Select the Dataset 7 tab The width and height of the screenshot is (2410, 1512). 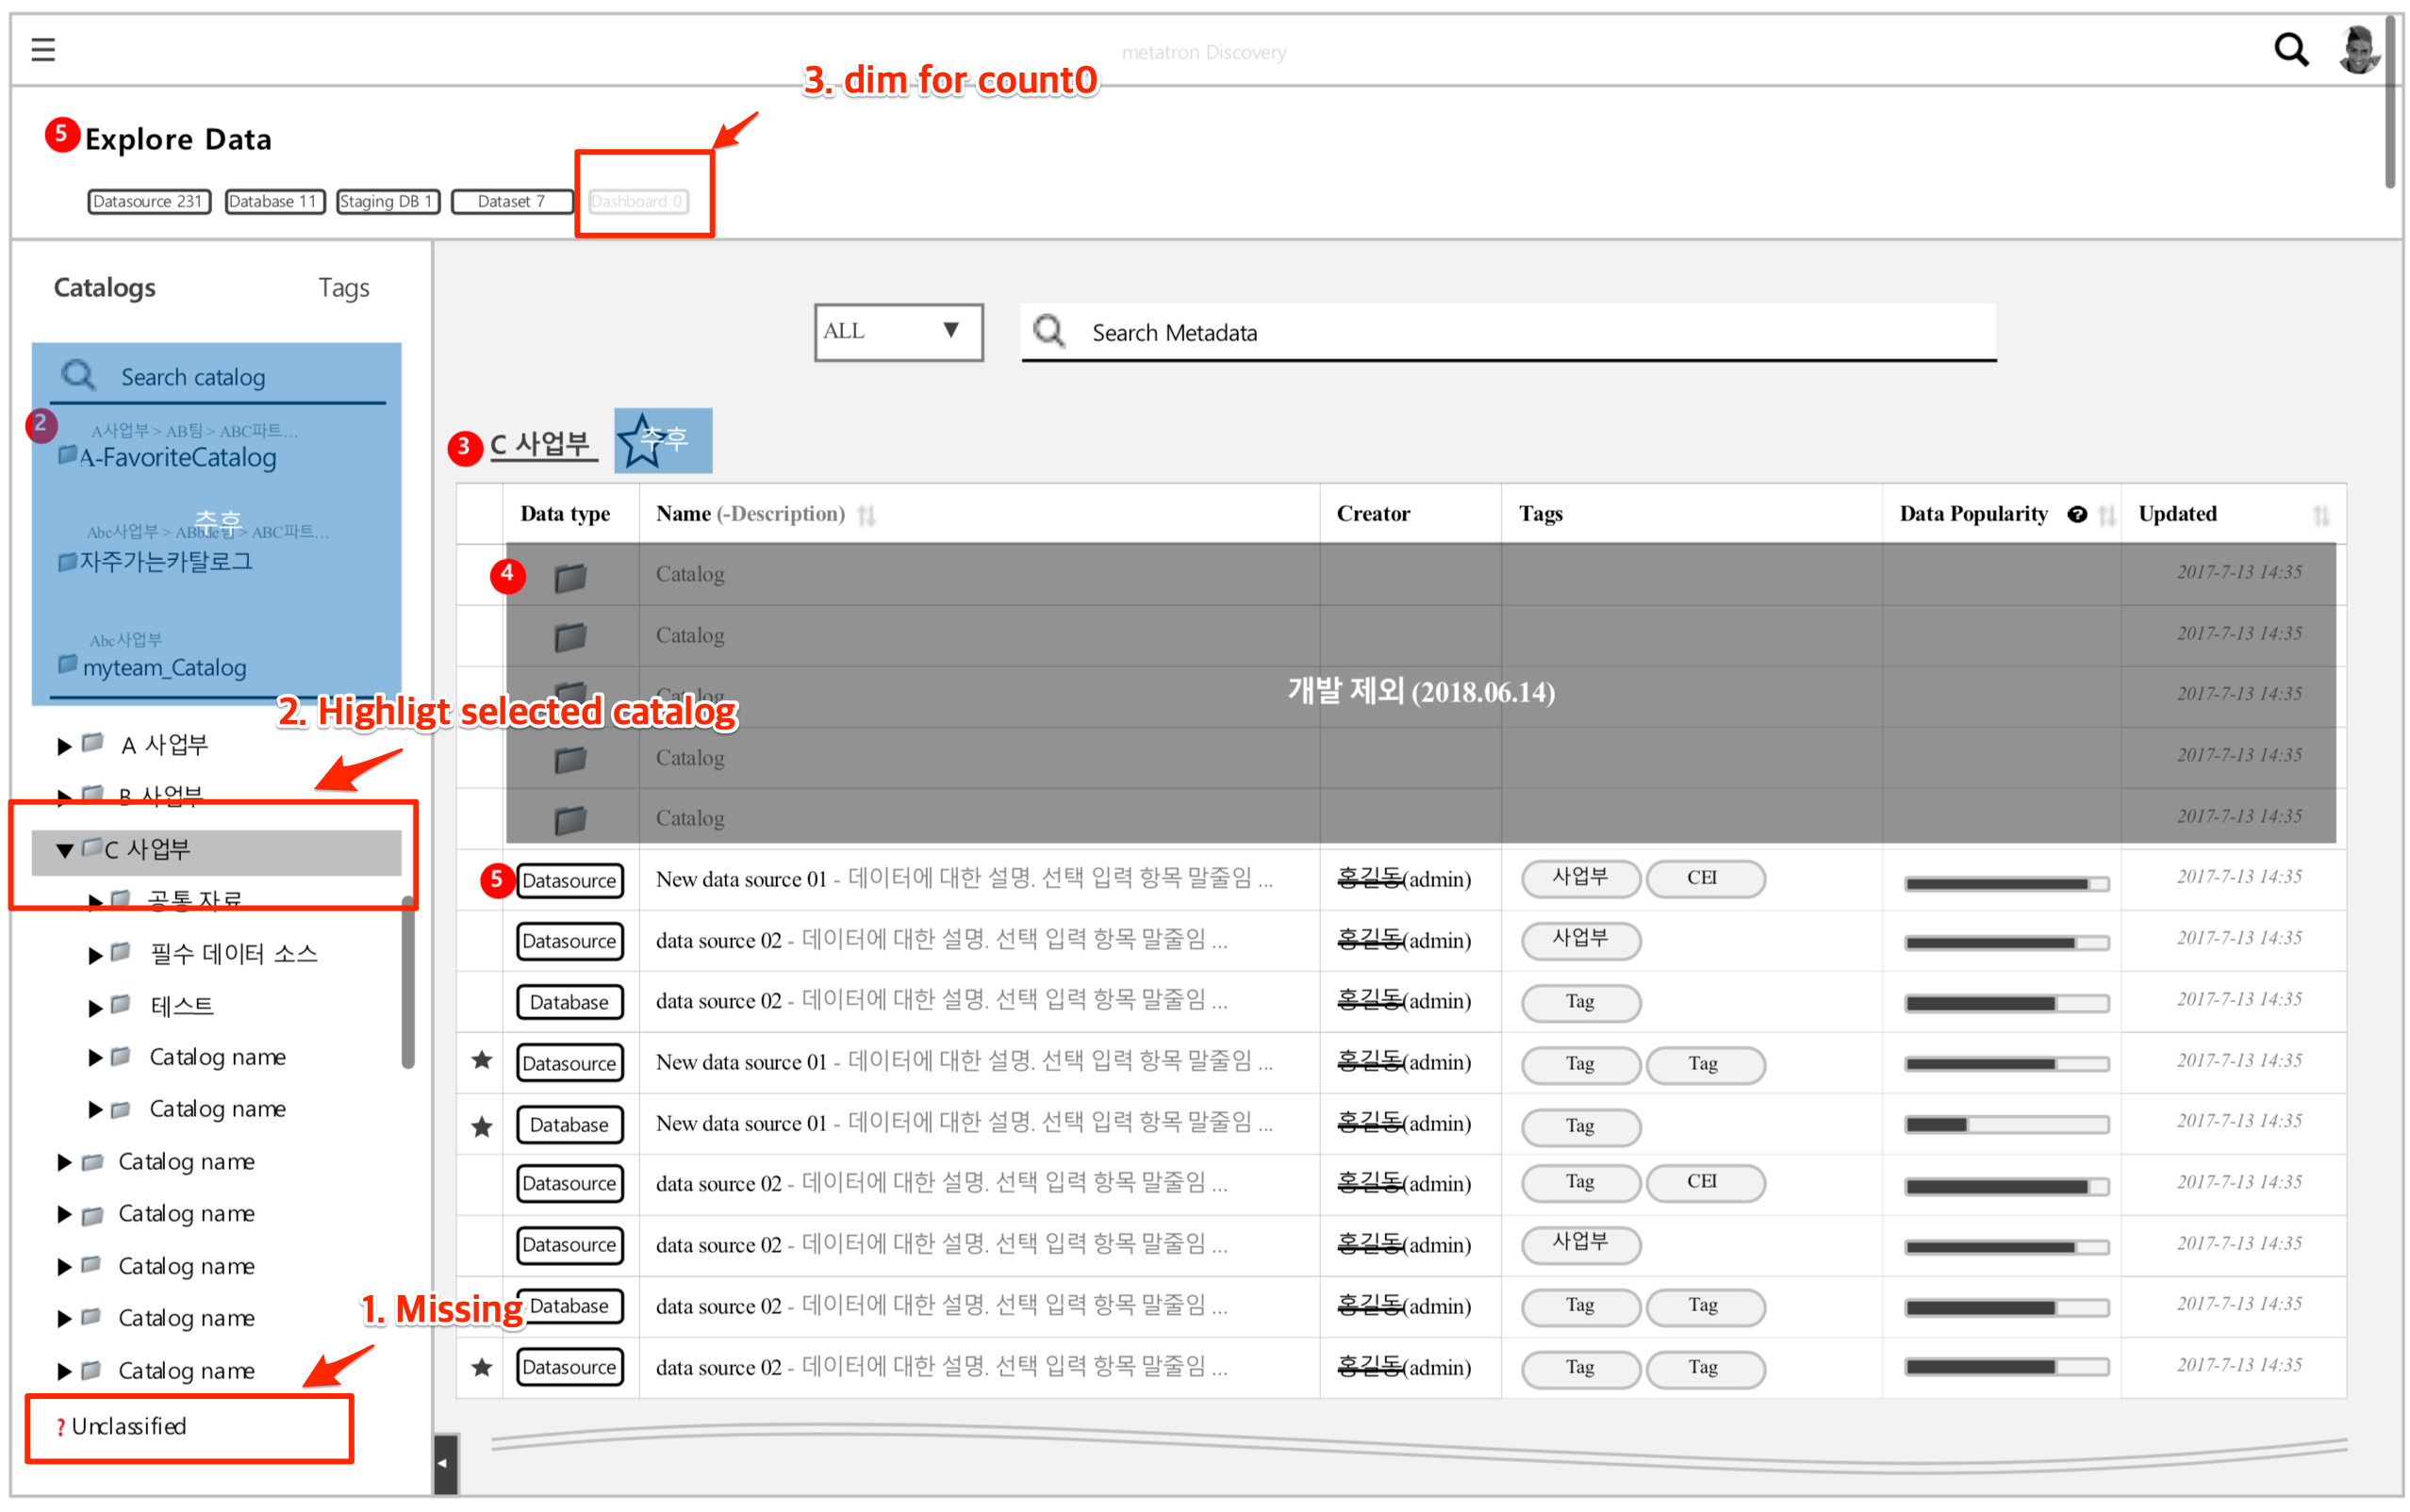point(511,201)
